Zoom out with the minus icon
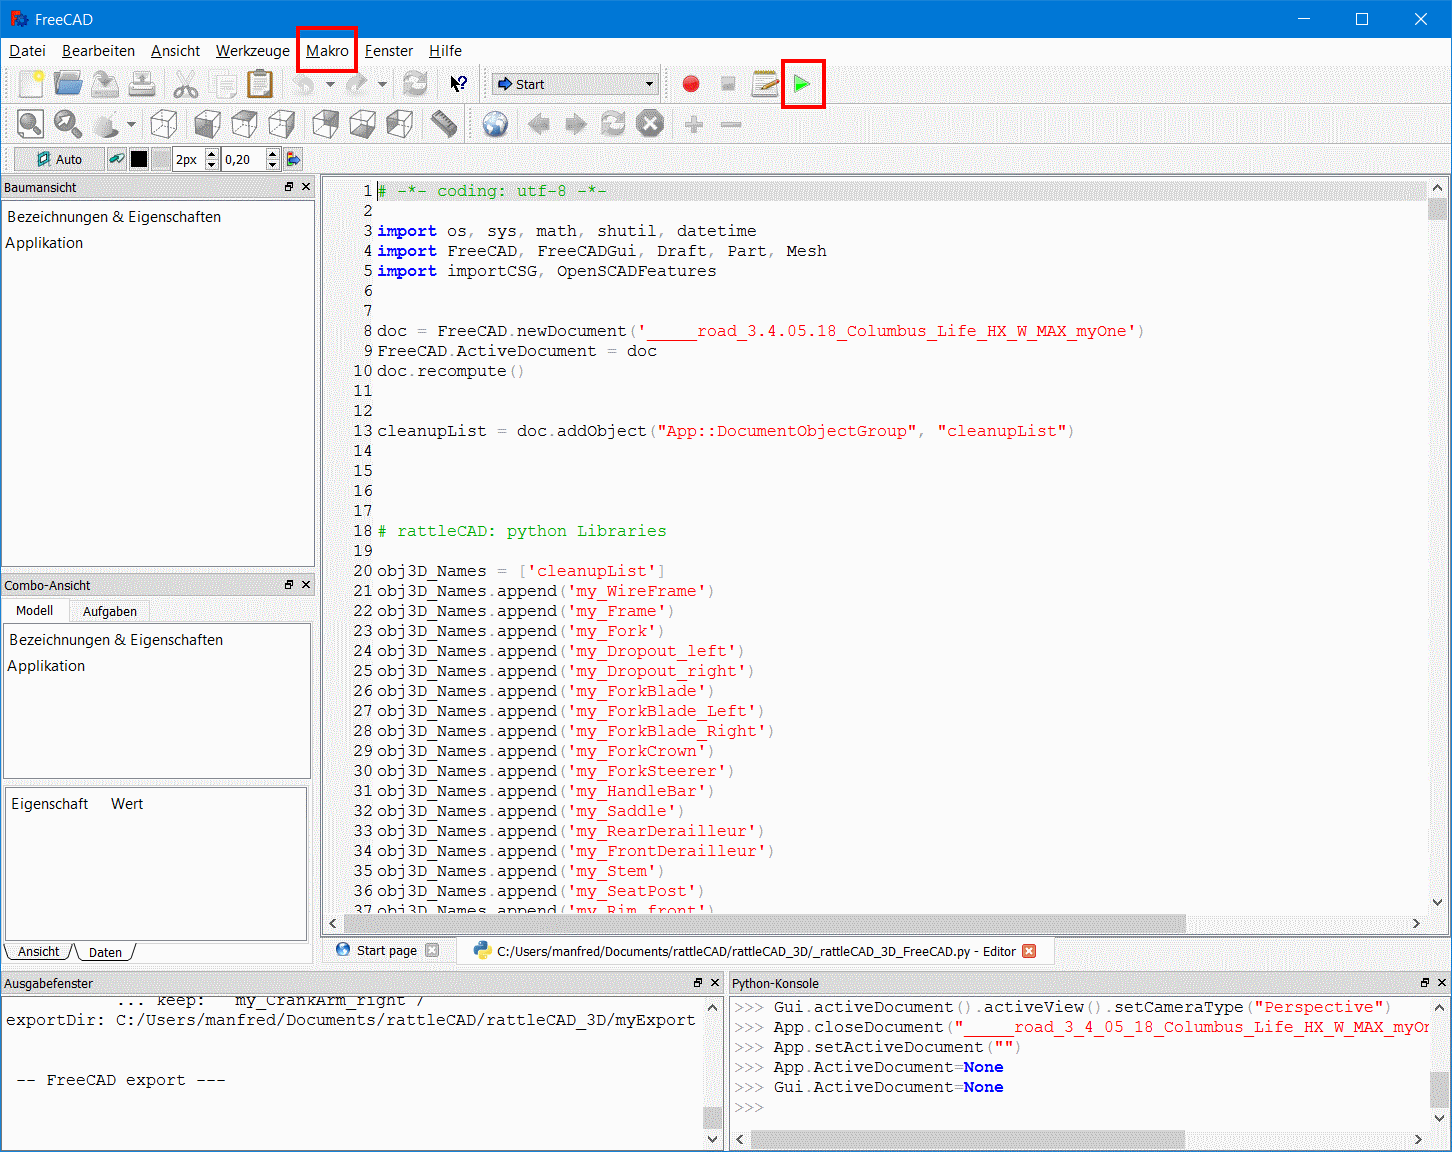The height and width of the screenshot is (1152, 1452). (x=731, y=124)
